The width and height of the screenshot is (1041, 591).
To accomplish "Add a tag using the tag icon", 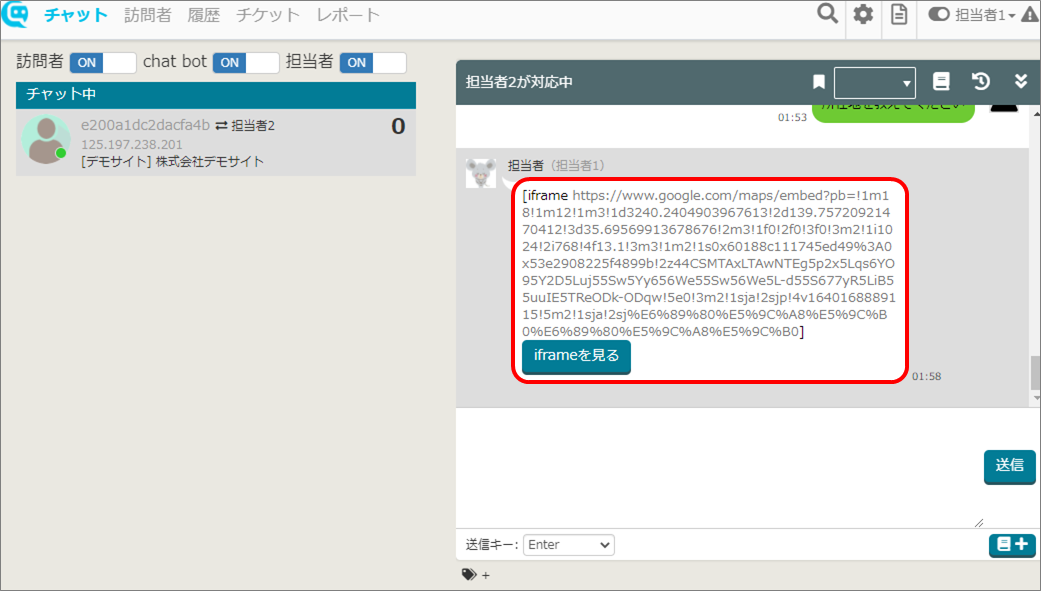I will tap(469, 574).
